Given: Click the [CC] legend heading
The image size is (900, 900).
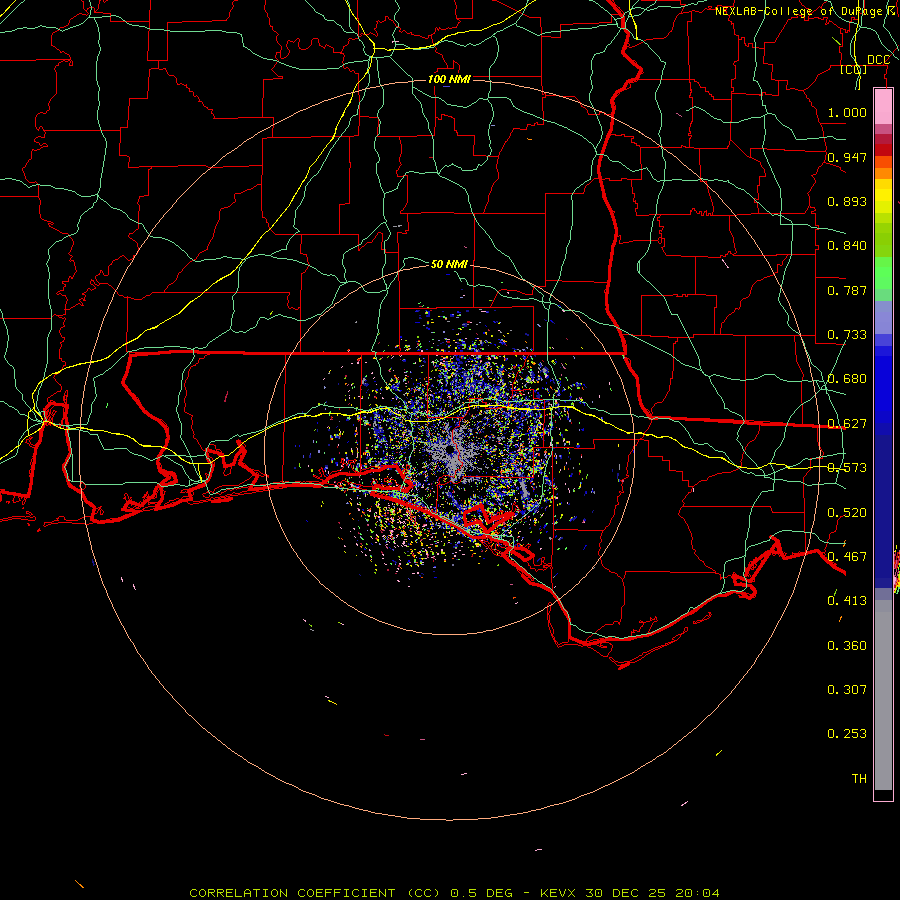Looking at the screenshot, I should coord(854,69).
